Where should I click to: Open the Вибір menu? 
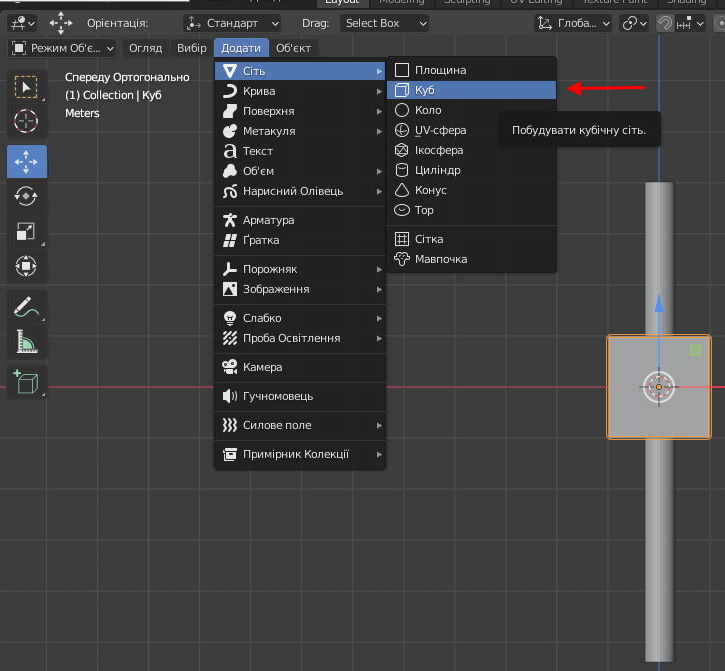click(191, 48)
